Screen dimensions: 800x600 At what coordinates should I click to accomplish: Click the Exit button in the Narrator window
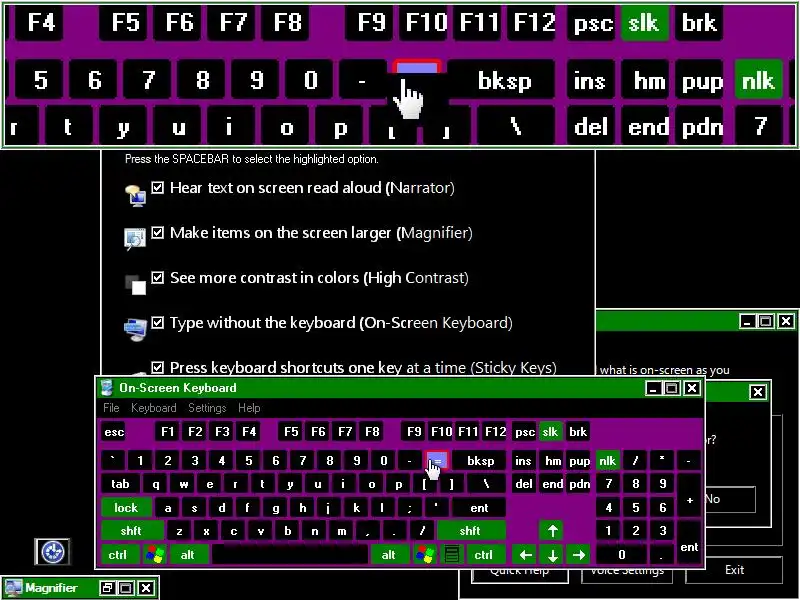coord(735,570)
